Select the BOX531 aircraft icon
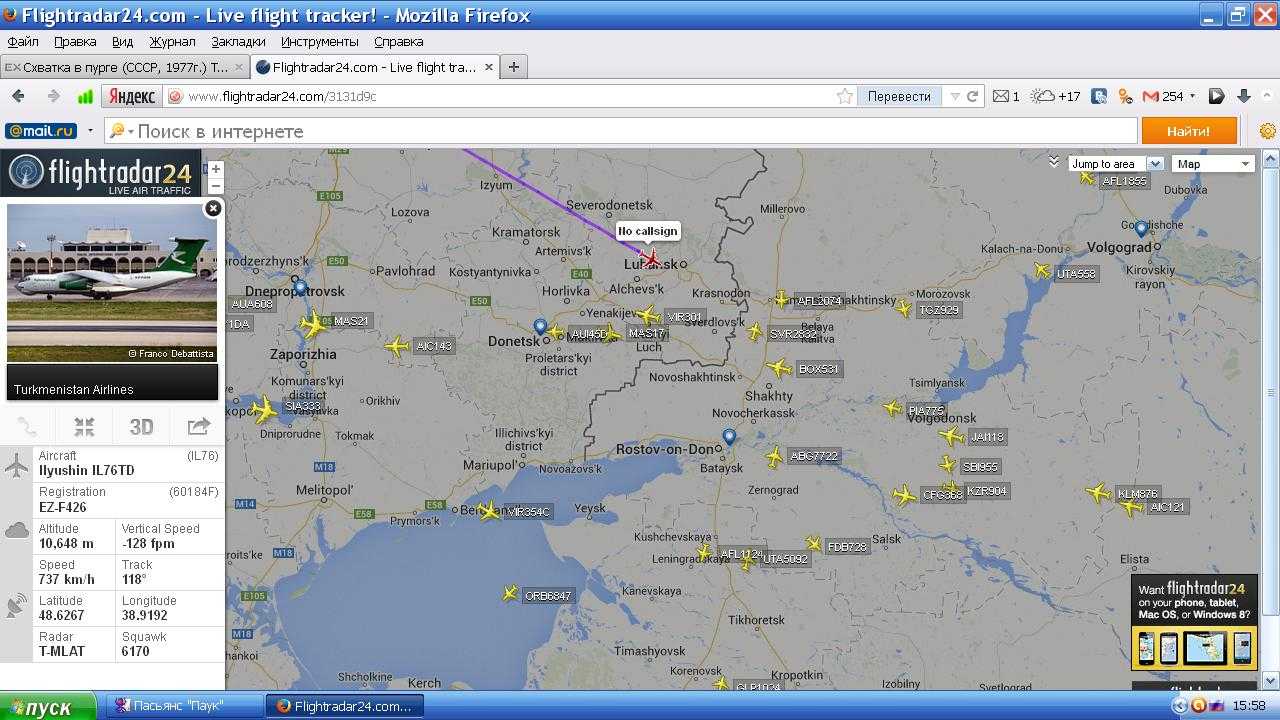Viewport: 1280px width, 720px height. [780, 368]
